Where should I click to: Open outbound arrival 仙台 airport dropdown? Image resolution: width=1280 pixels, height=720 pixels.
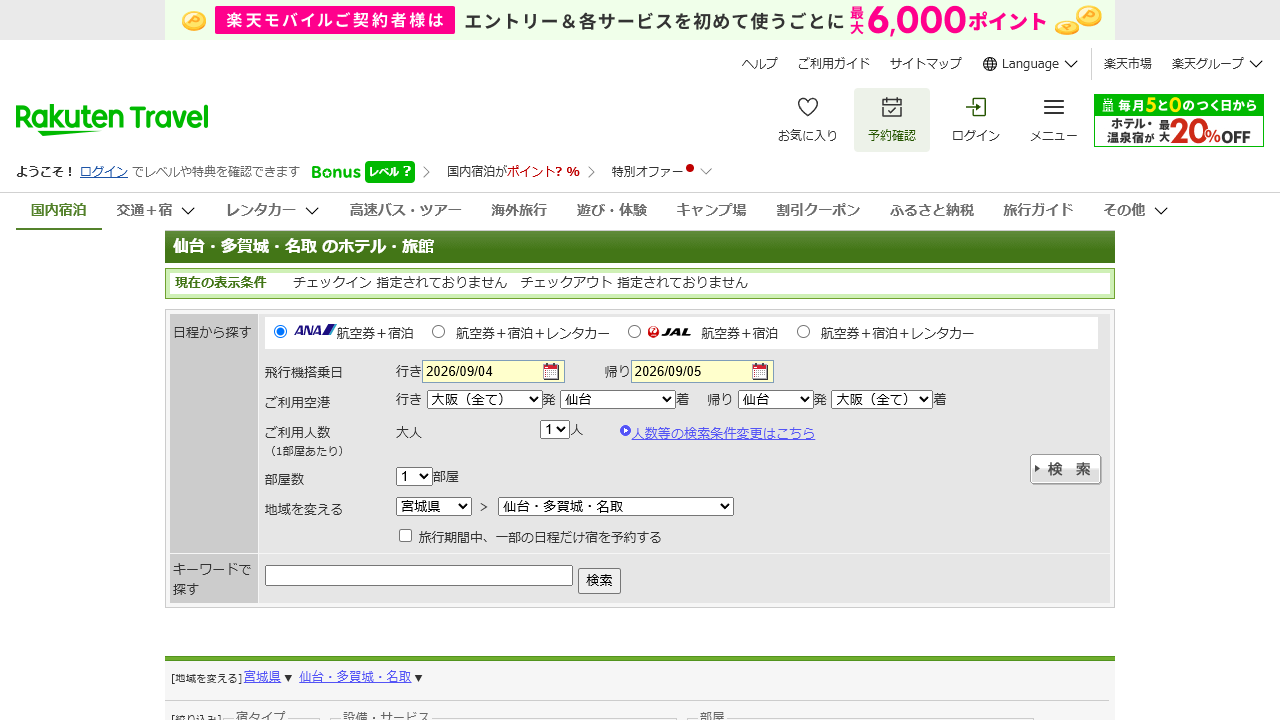click(618, 399)
